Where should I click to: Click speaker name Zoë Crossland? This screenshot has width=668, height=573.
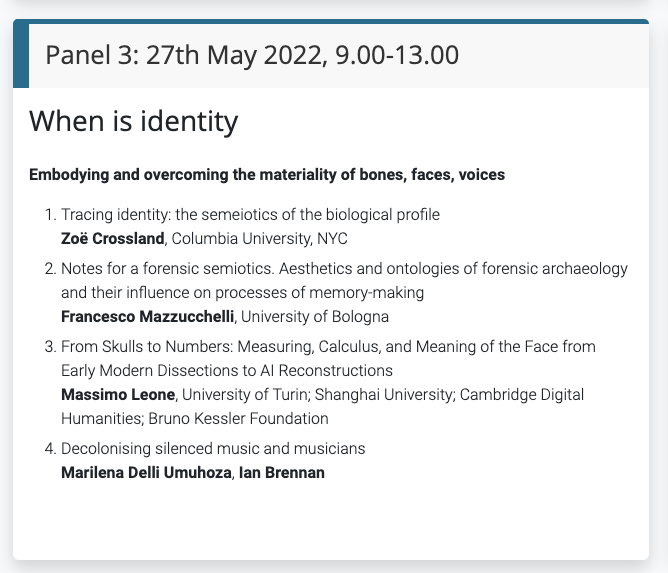pyautogui.click(x=110, y=238)
